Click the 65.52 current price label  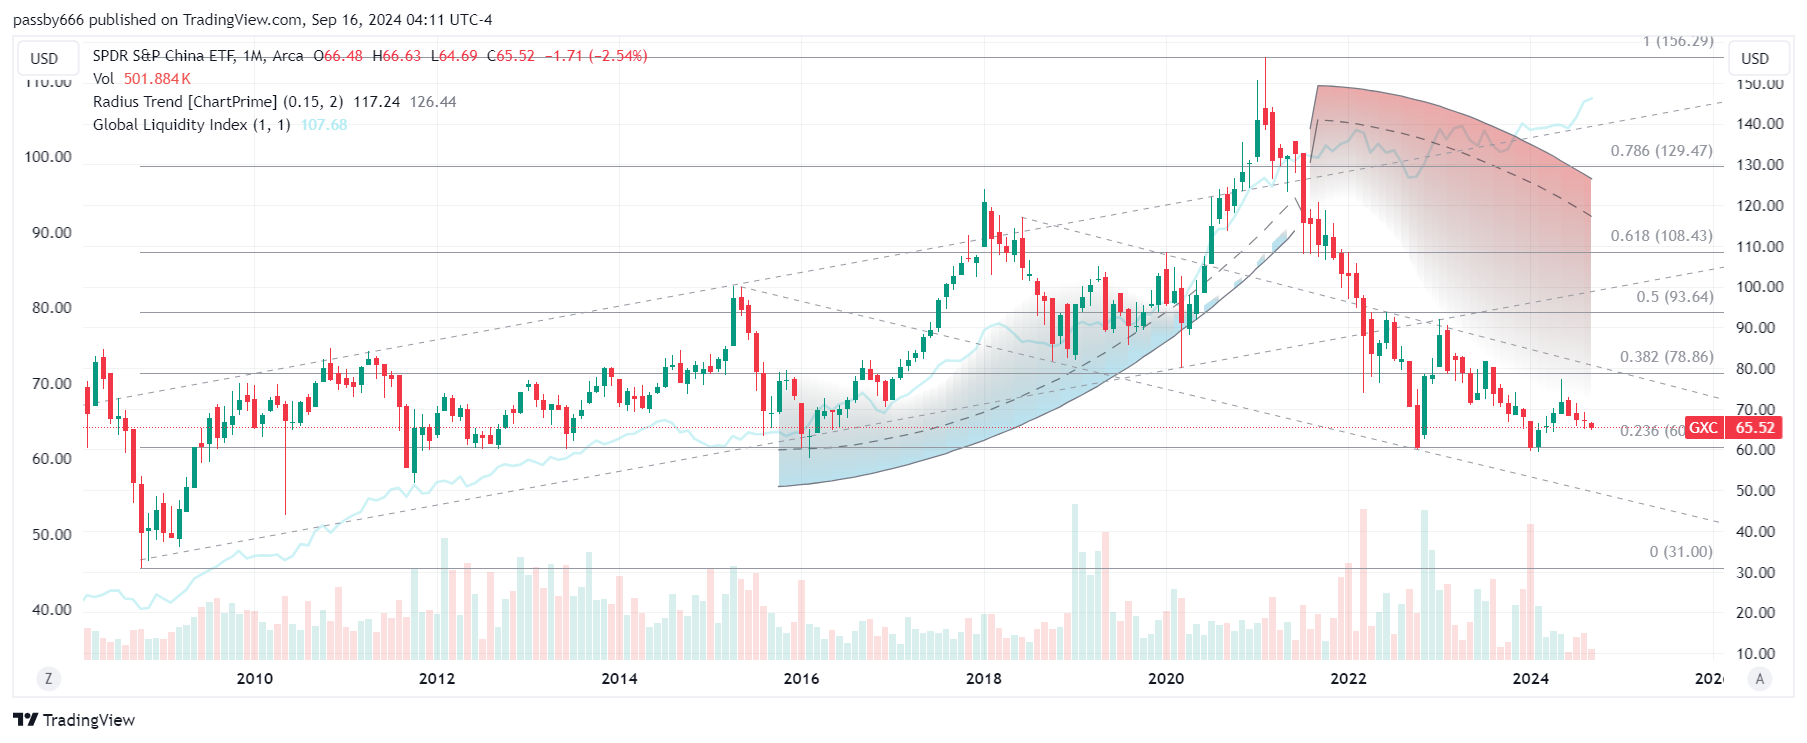[1755, 428]
